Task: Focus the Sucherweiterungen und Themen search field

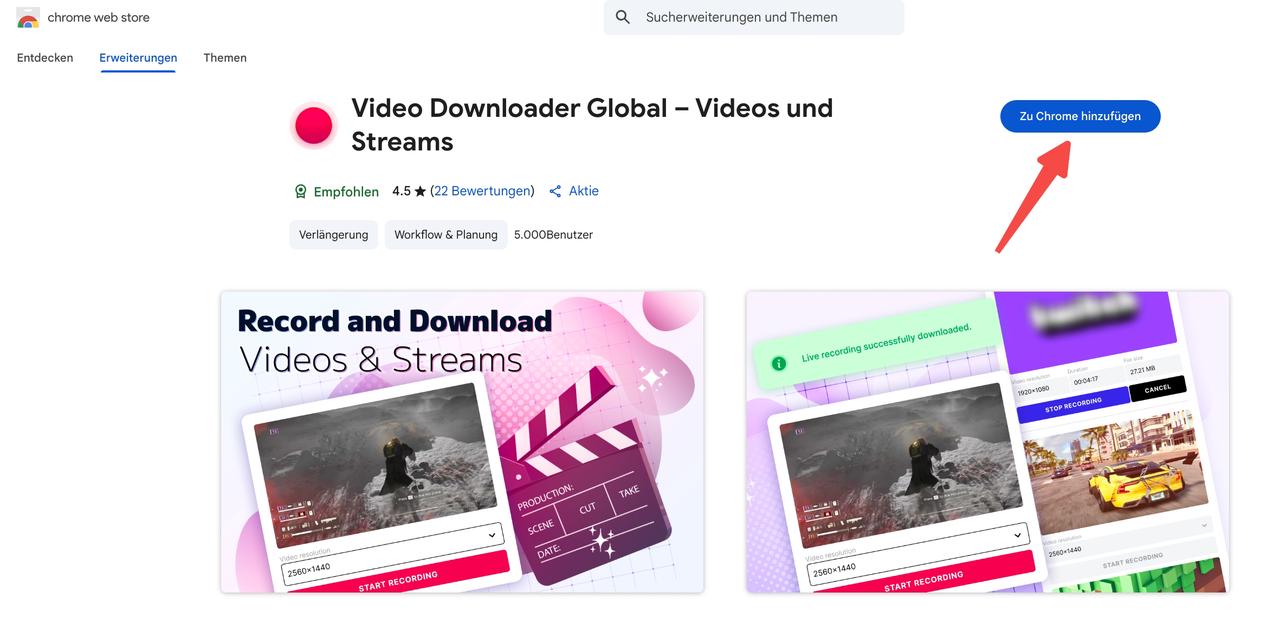Action: [754, 17]
